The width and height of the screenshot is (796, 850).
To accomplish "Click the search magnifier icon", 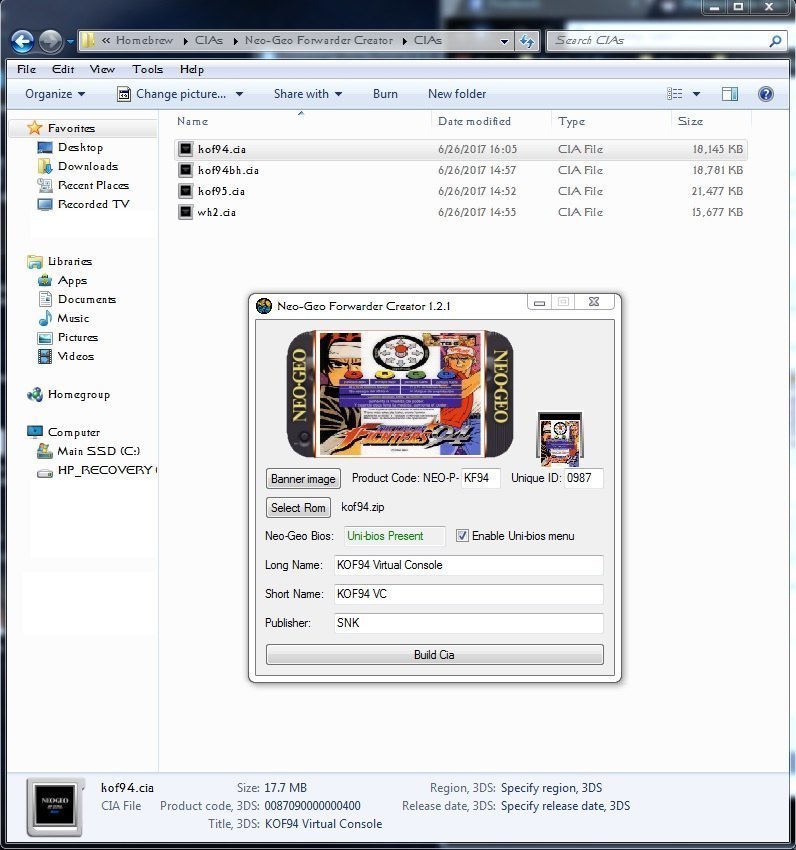I will pos(775,41).
